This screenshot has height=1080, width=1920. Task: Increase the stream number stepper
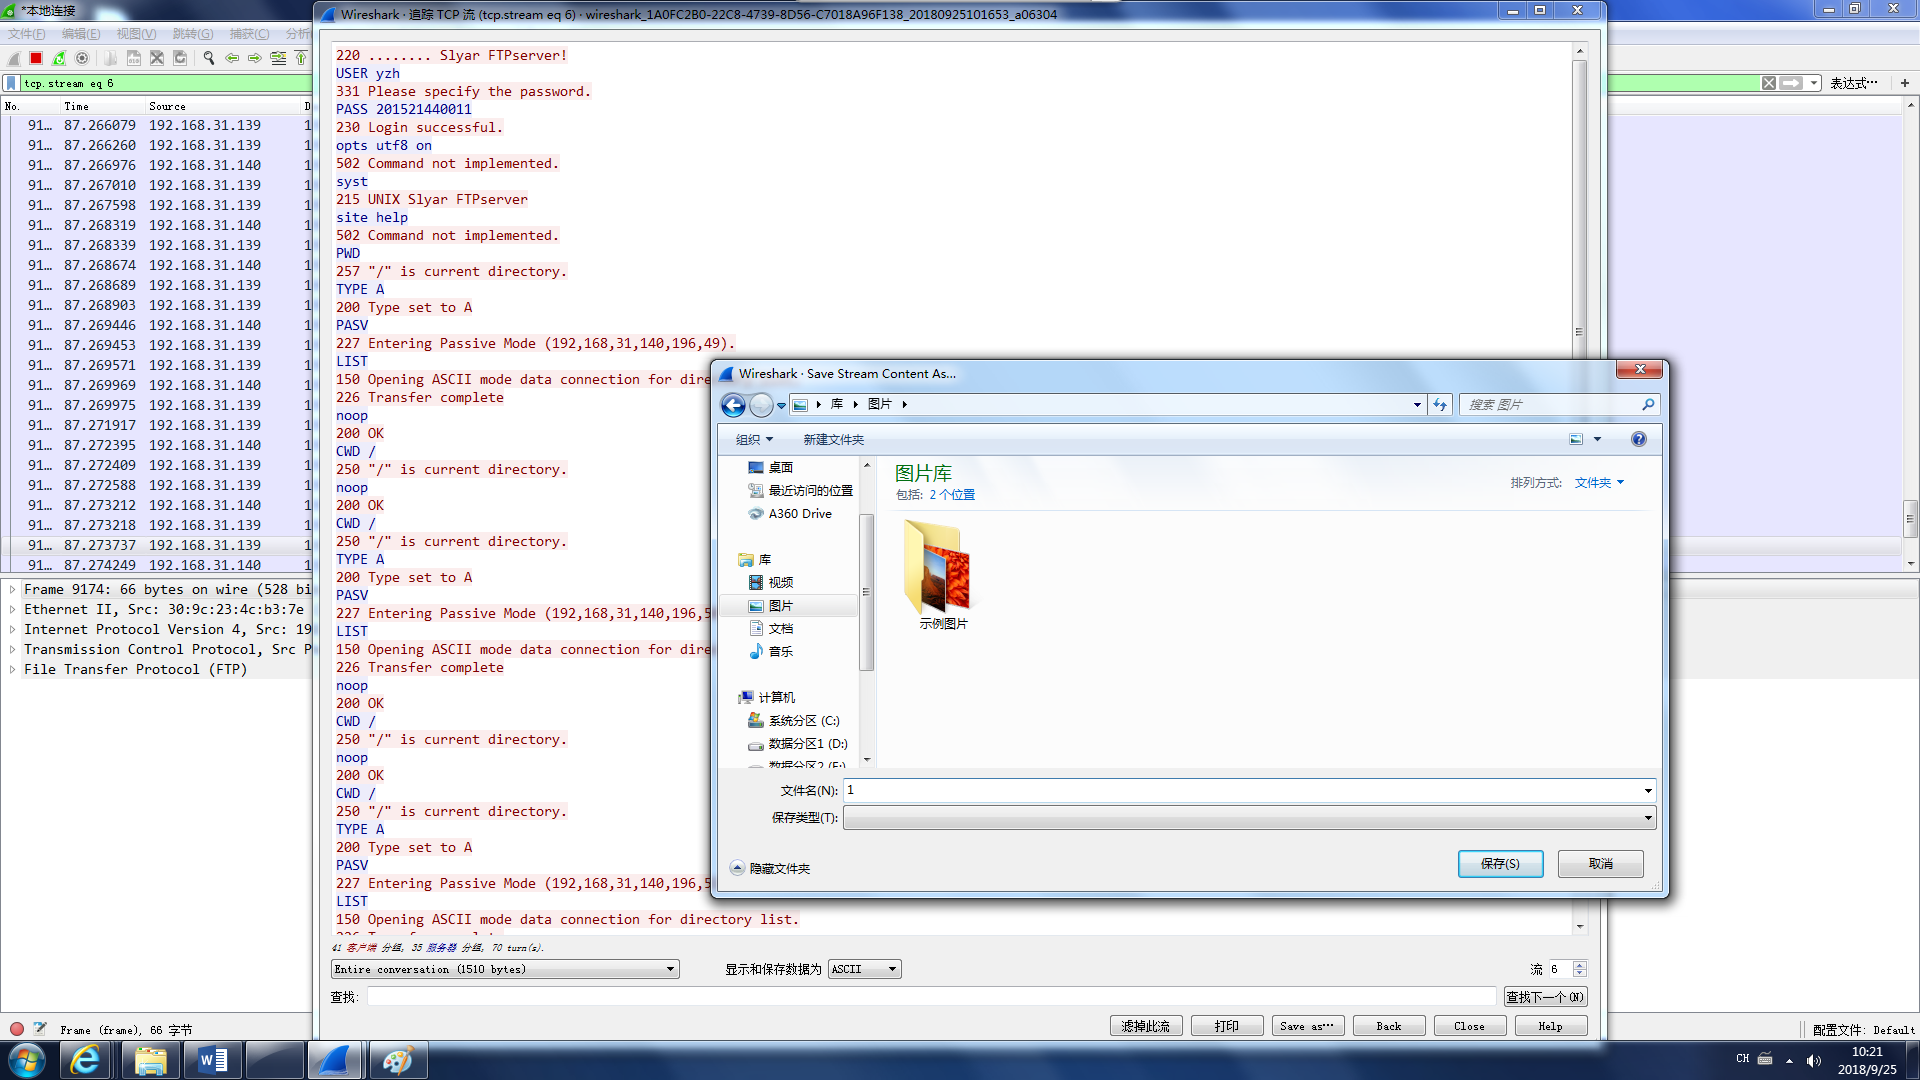1580,965
